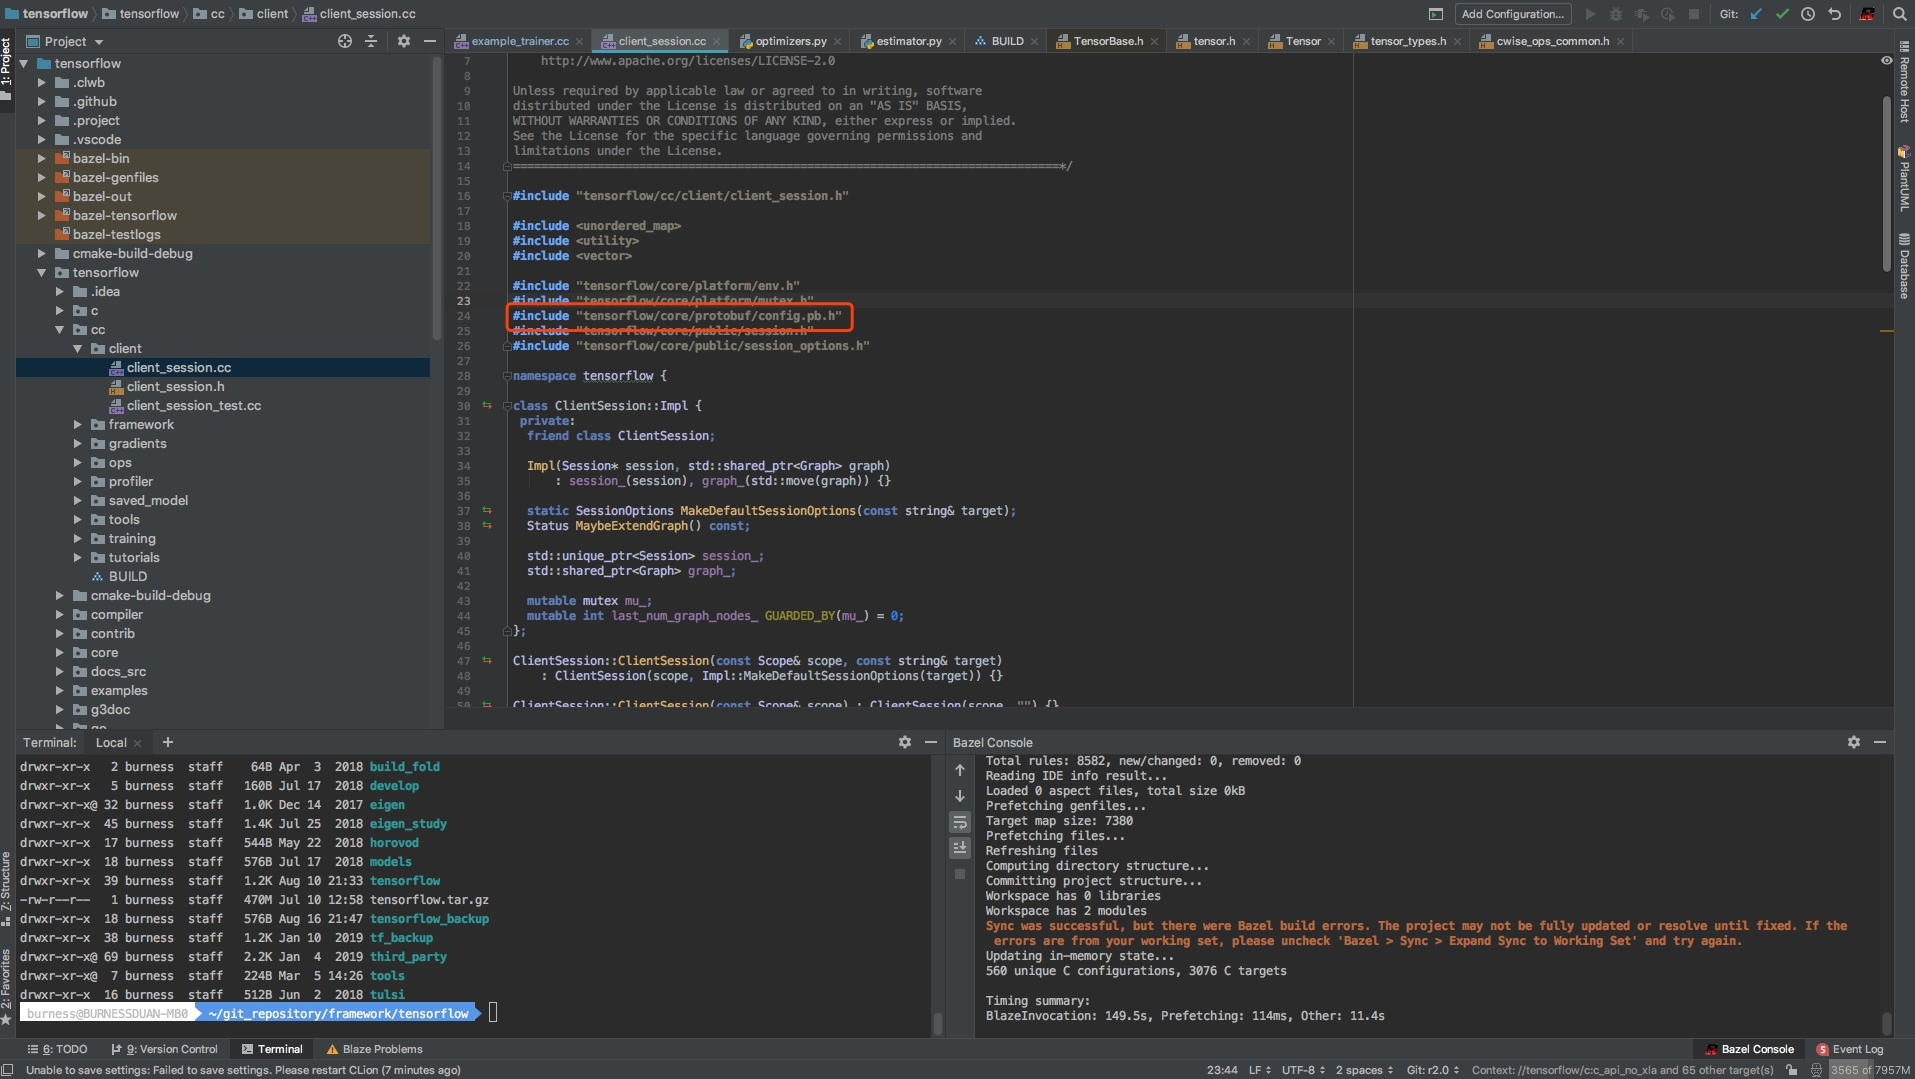This screenshot has width=1915, height=1079.
Task: Expand the framework folder in project tree
Action: tap(78, 425)
